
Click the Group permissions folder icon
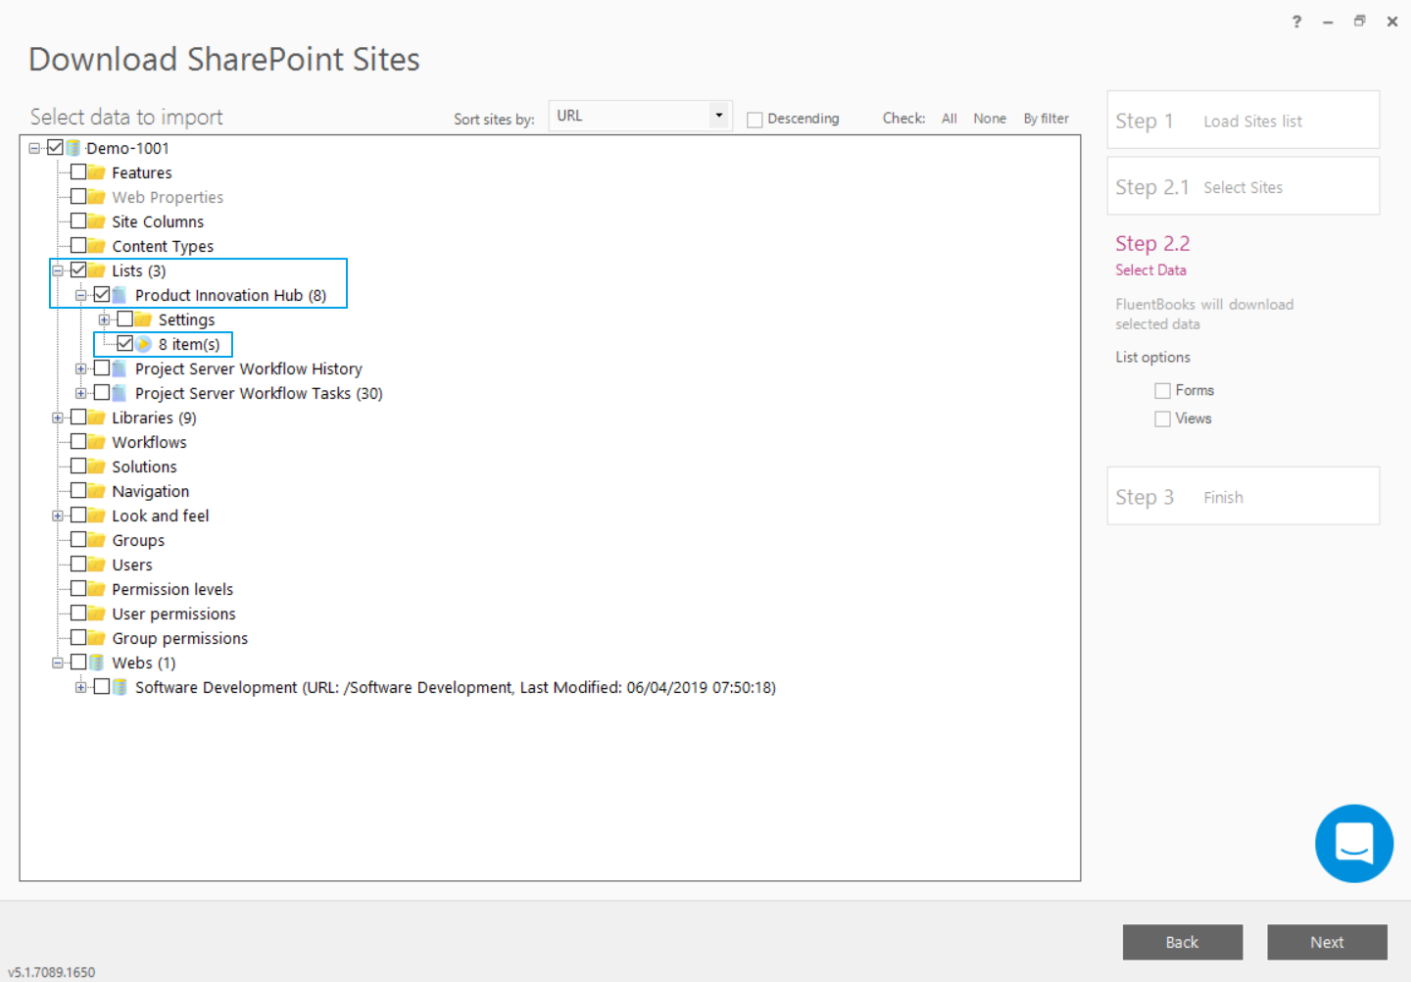(x=96, y=638)
